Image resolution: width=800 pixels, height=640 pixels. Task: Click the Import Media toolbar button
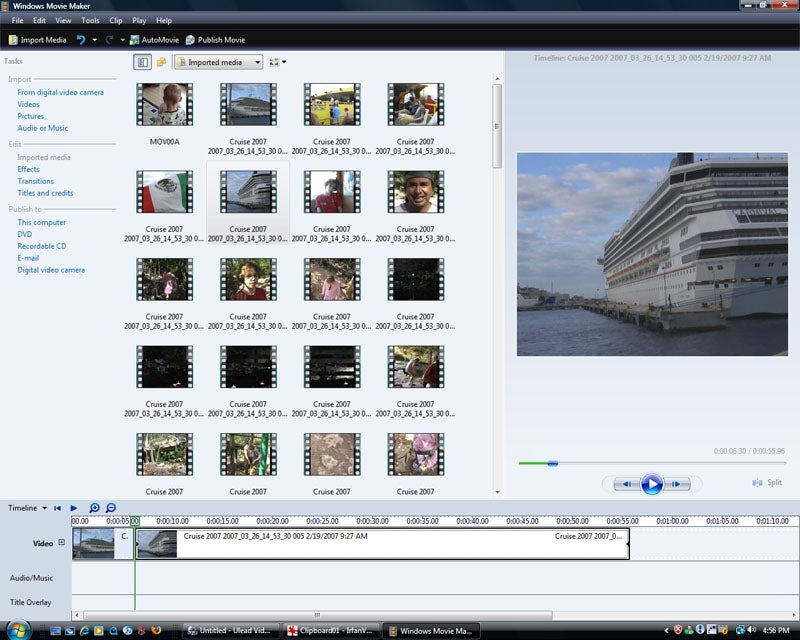point(38,40)
